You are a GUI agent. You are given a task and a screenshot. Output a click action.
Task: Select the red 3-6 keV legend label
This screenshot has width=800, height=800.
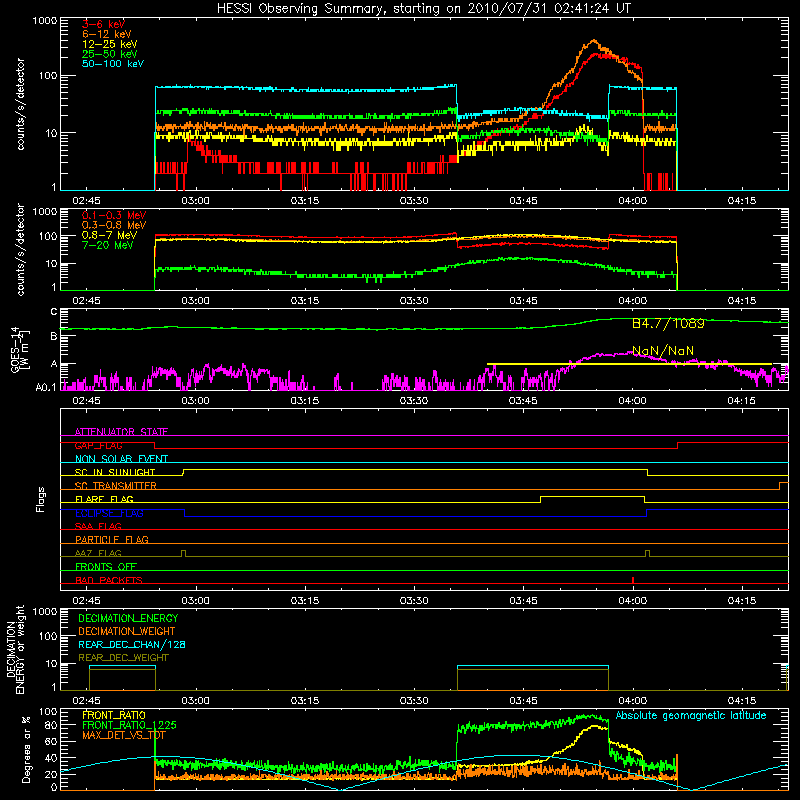coord(104,24)
